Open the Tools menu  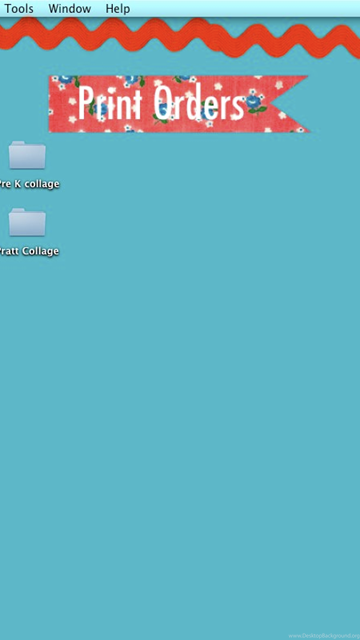(19, 9)
